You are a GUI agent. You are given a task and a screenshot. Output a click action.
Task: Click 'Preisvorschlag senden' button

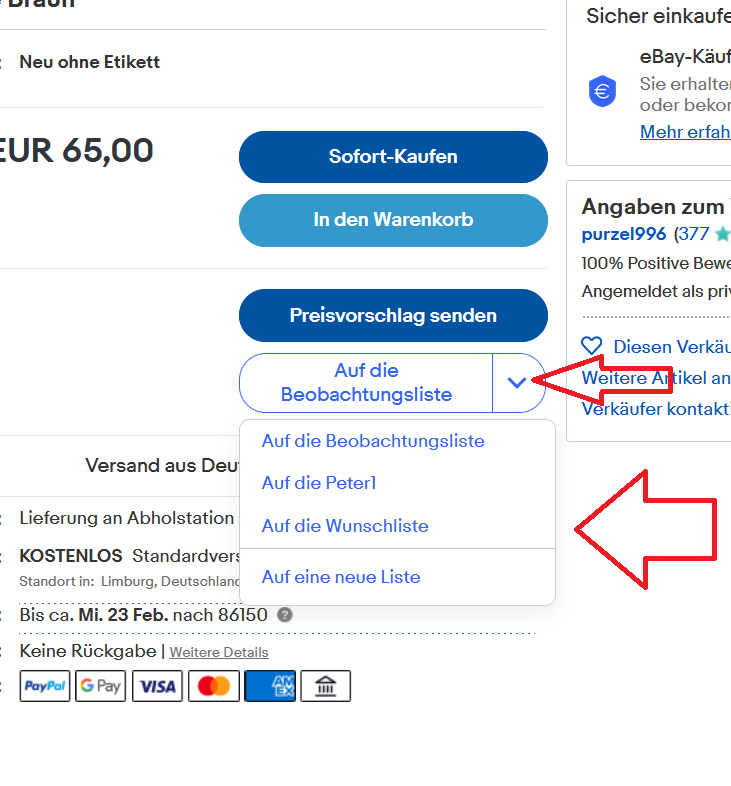[x=393, y=315]
